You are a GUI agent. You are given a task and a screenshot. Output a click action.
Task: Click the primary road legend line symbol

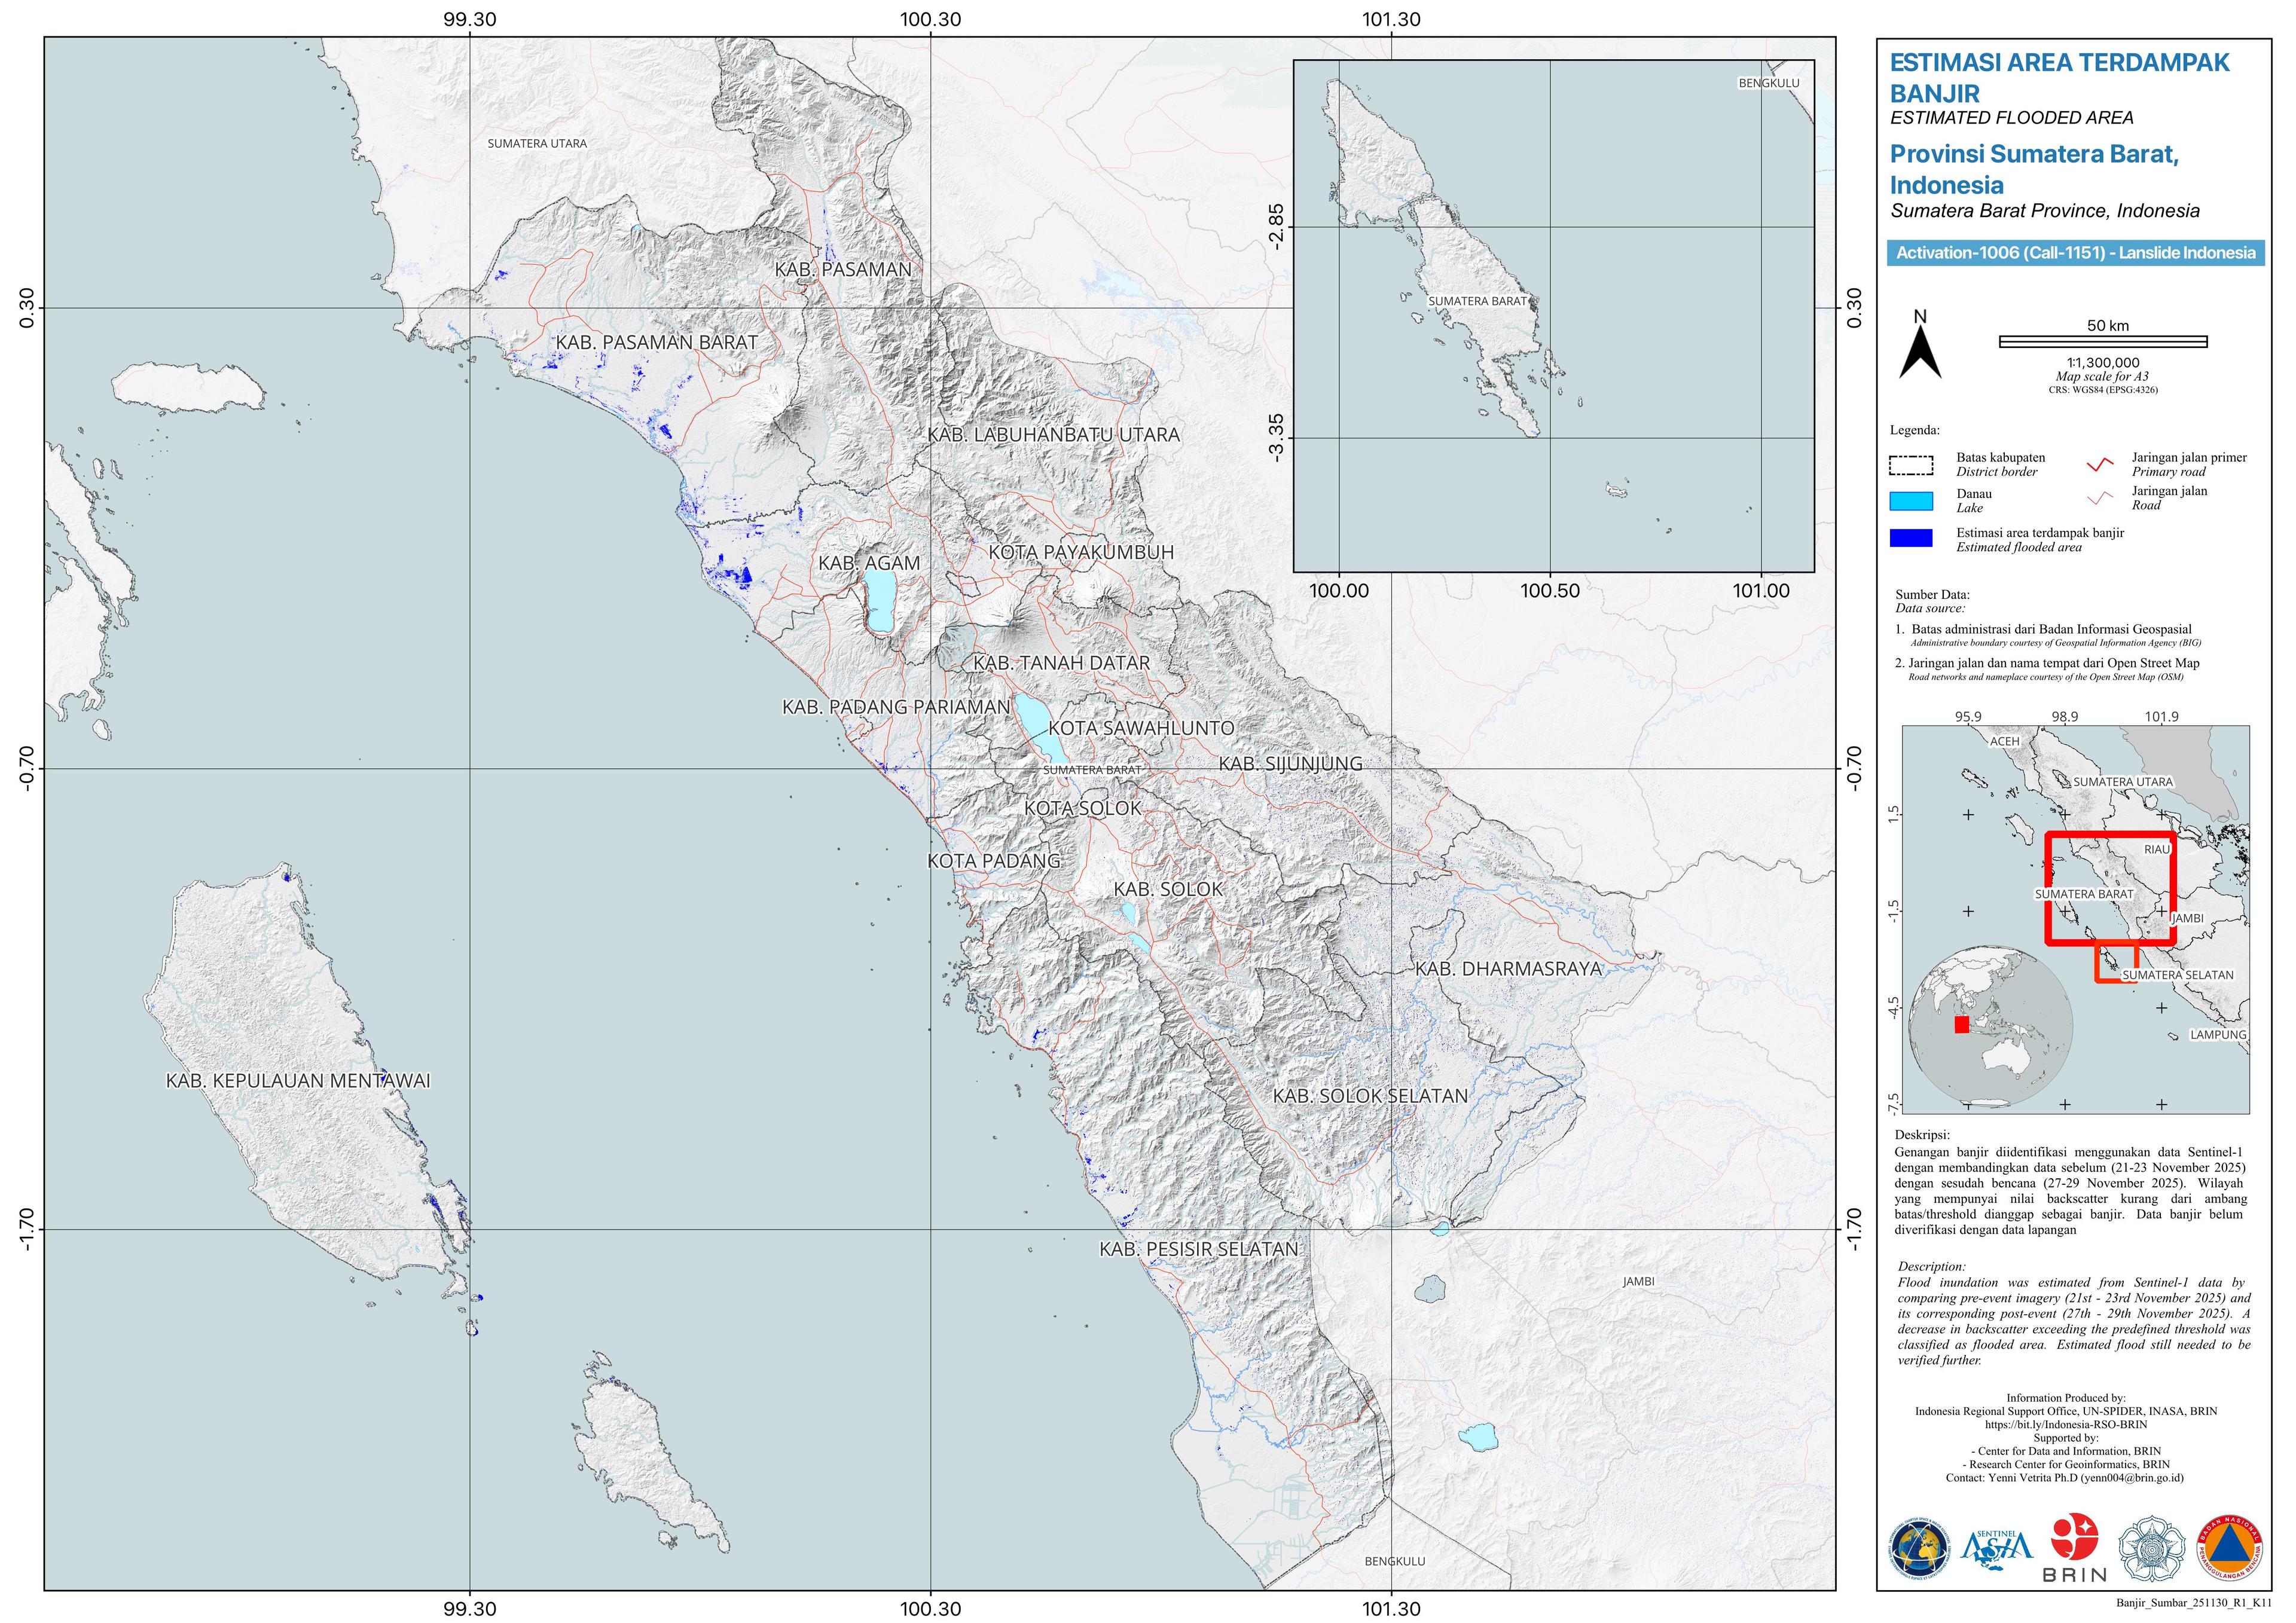(2100, 464)
